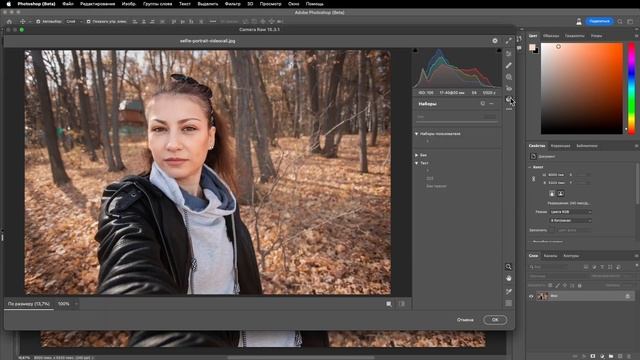This screenshot has width=640, height=360.
Task: Select the Color Sampler eyedropper in Camera Raw
Action: click(509, 291)
